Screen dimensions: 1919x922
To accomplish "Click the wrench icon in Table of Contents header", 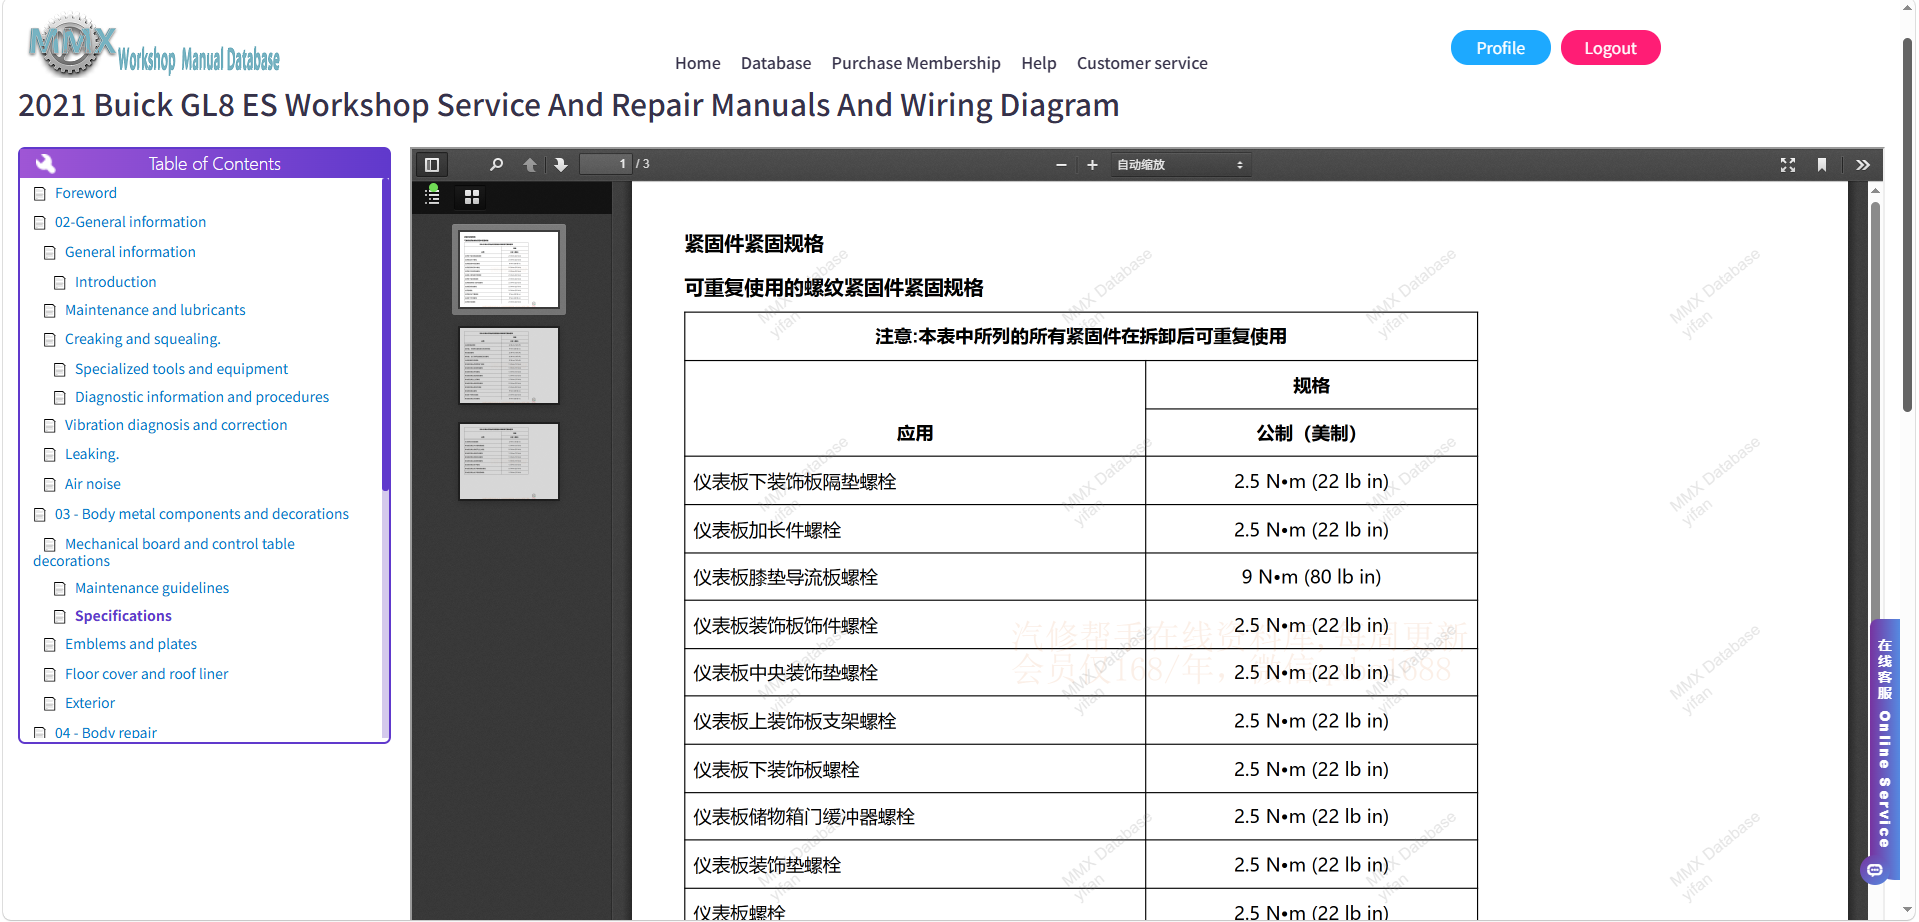I will (45, 163).
